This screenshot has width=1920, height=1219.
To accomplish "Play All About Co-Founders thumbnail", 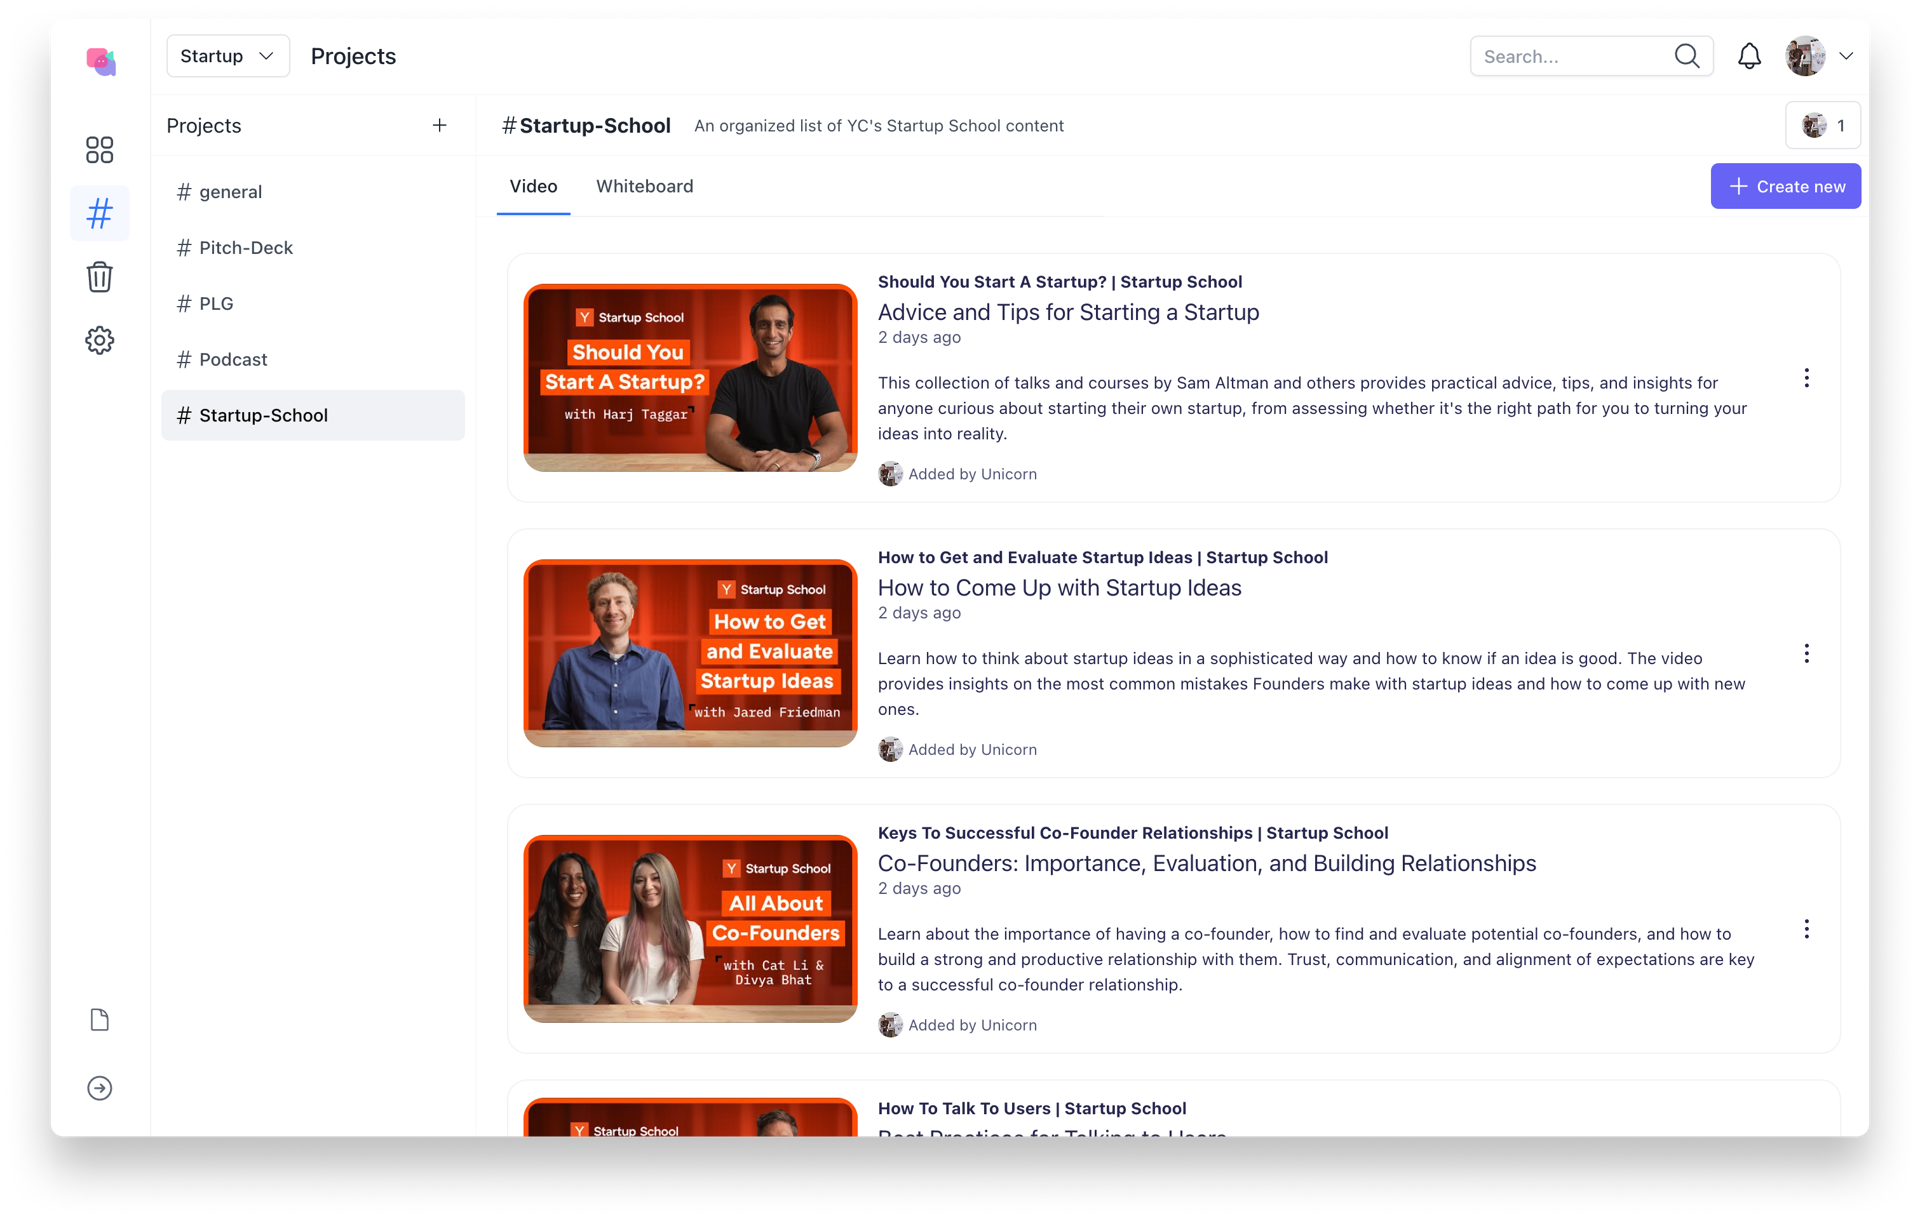I will click(x=690, y=929).
